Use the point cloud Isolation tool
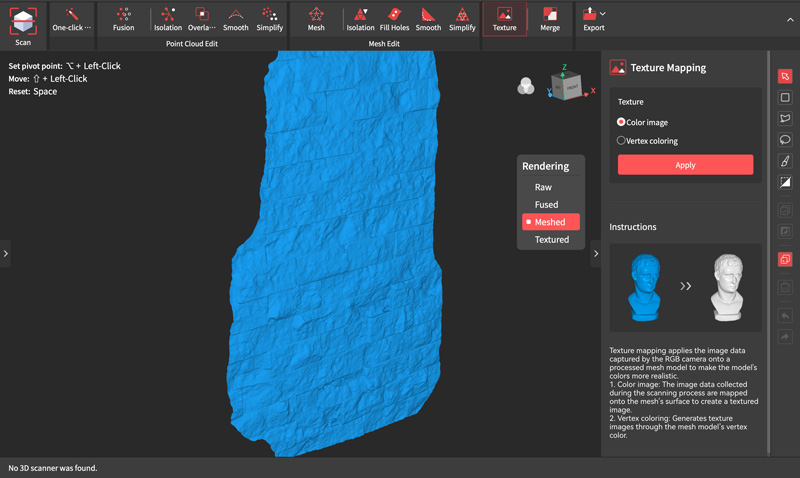 tap(168, 19)
